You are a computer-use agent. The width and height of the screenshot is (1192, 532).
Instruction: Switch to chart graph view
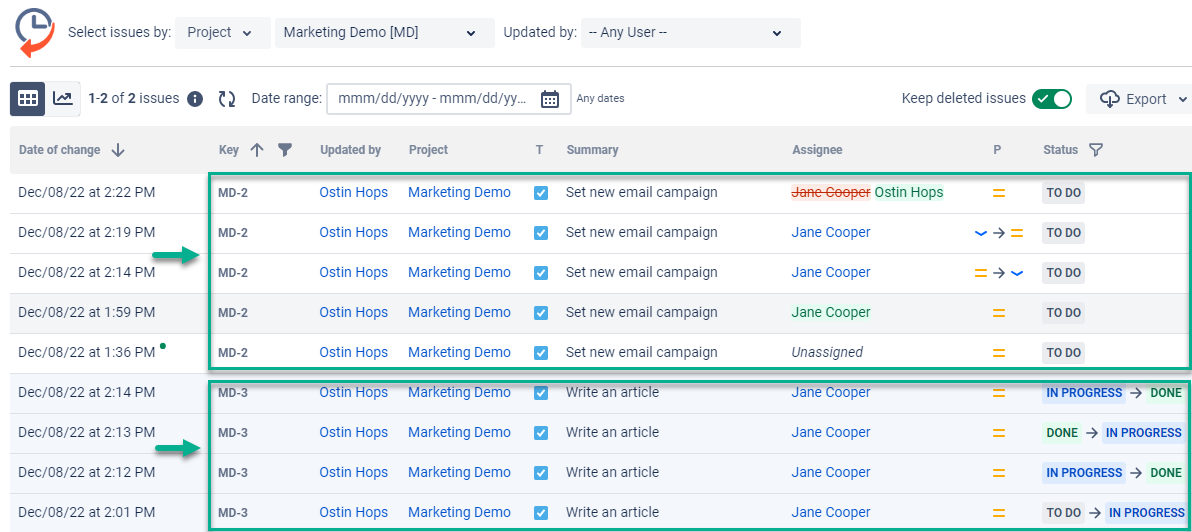(63, 98)
